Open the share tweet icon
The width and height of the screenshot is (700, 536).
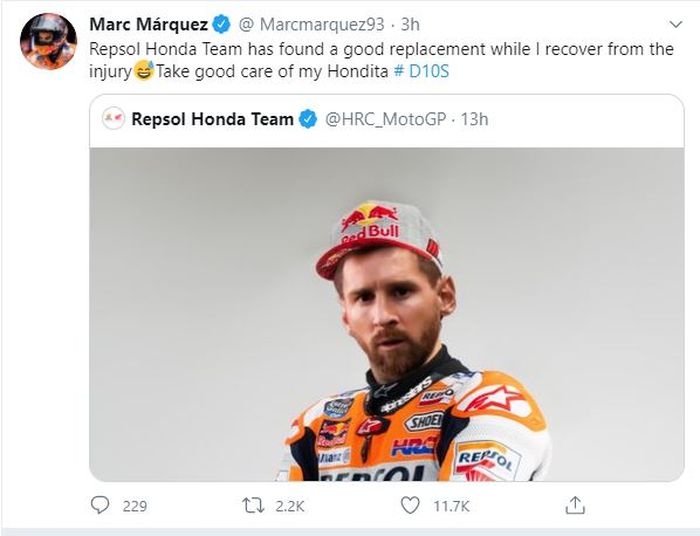pos(575,506)
